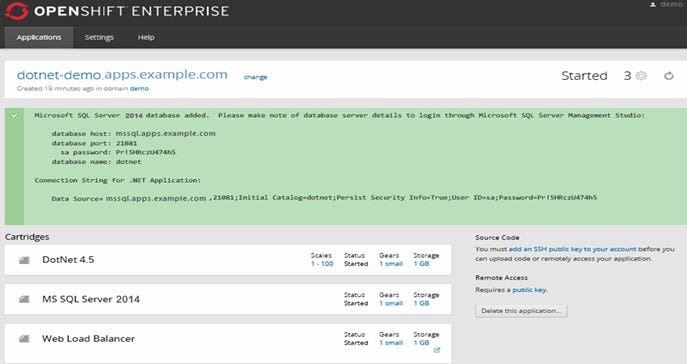
Task: Click the green success checkmark icon
Action: [x=14, y=116]
